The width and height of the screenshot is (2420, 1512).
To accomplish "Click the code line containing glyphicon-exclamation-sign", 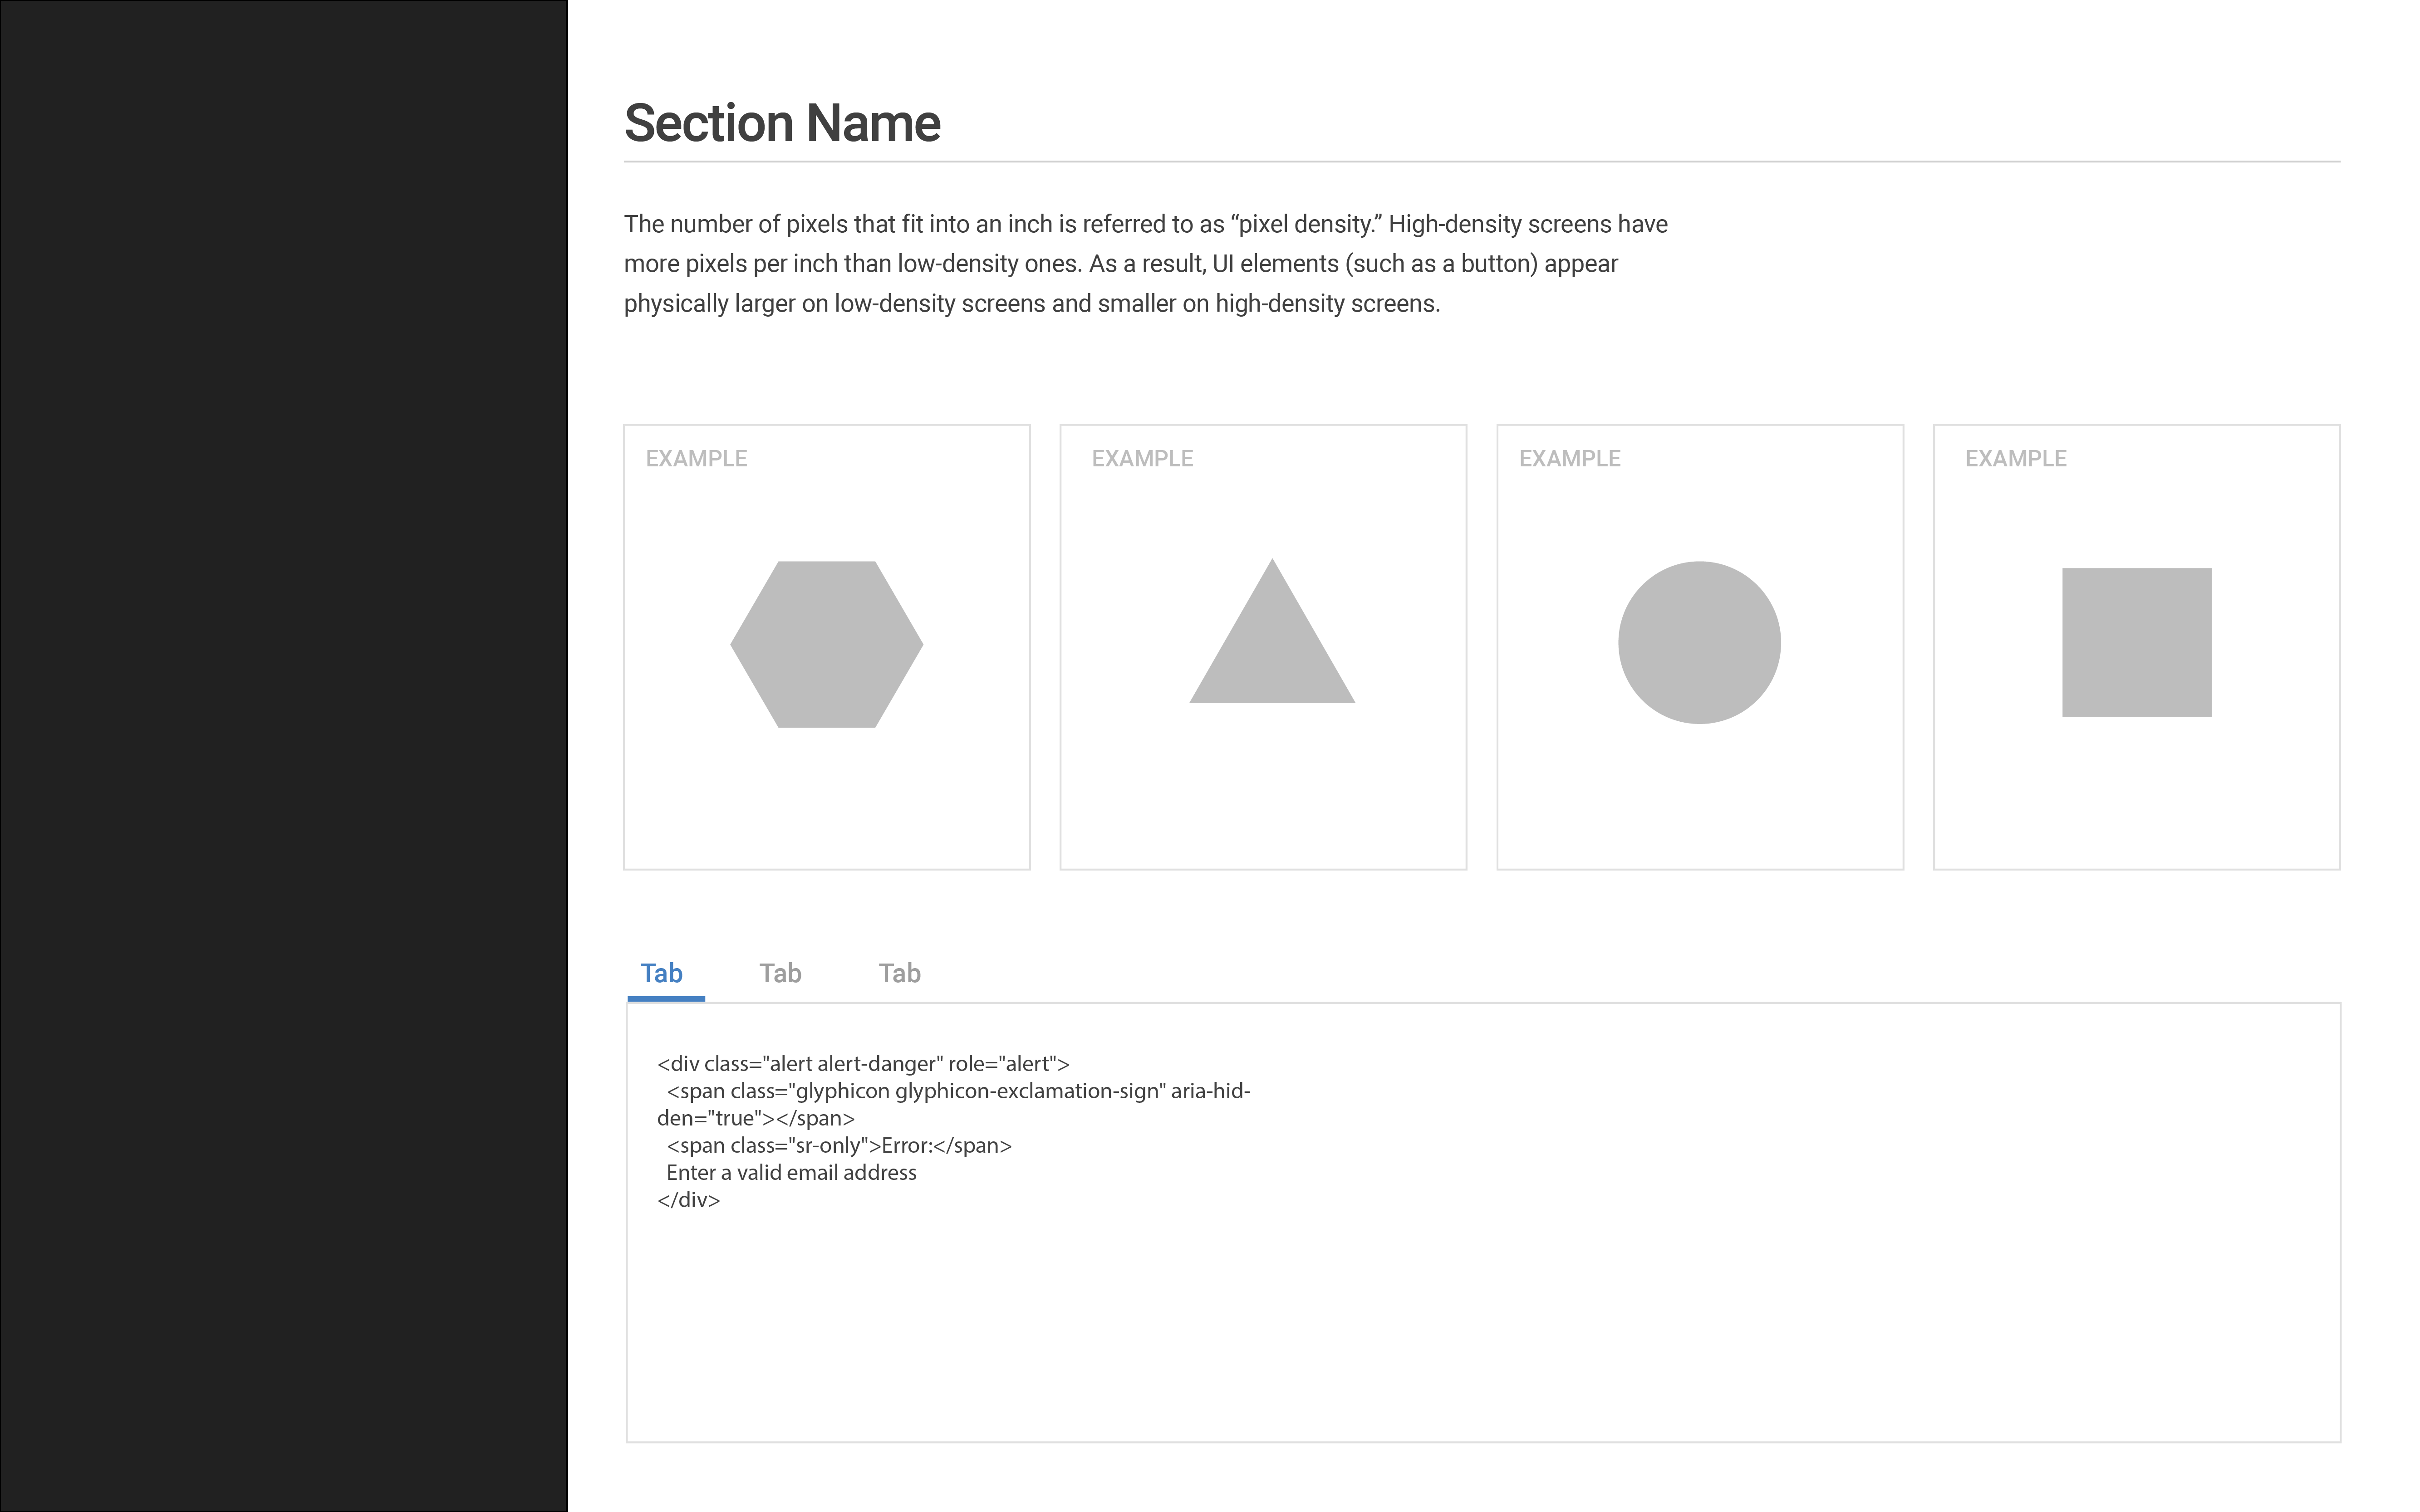I will point(958,1091).
